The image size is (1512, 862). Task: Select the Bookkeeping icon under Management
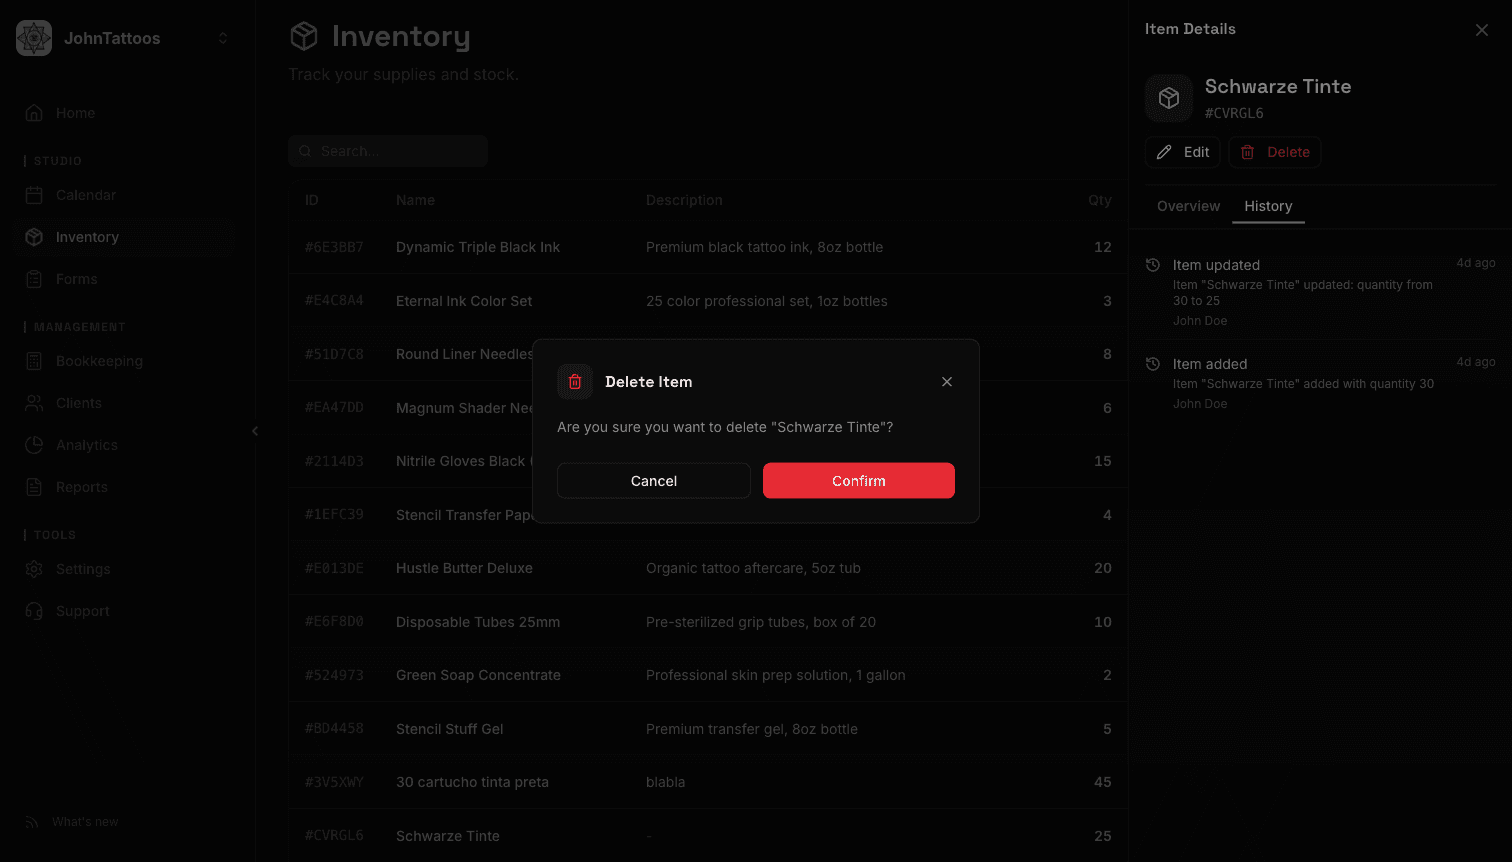[35, 361]
